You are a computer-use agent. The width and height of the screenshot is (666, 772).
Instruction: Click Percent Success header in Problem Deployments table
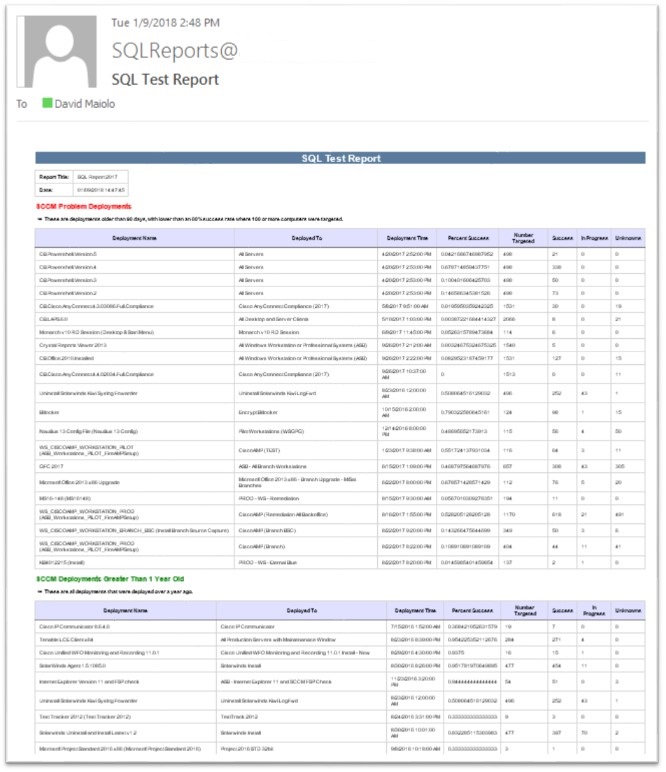(x=468, y=238)
